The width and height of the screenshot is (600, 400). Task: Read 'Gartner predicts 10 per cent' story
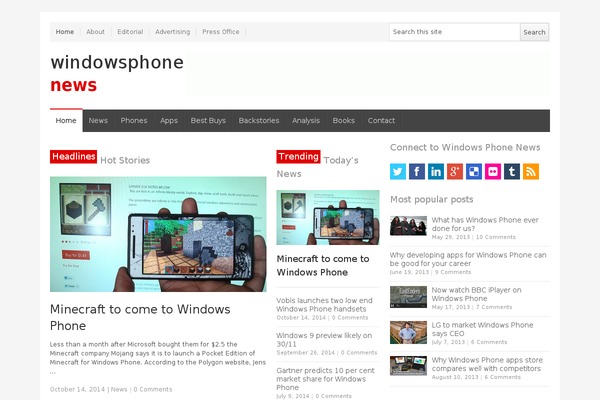click(x=325, y=379)
